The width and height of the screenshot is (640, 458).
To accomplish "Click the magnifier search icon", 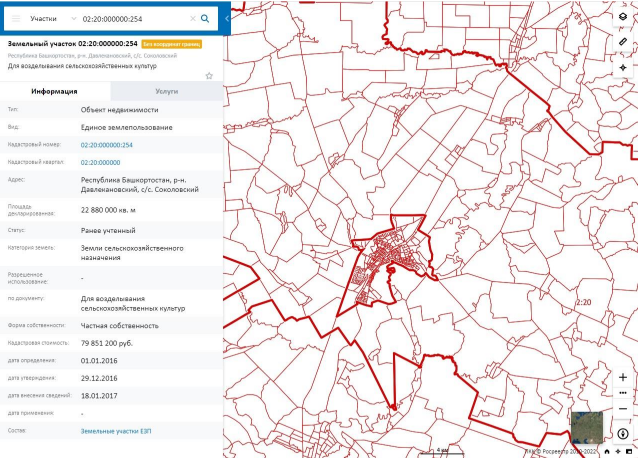I will [206, 18].
